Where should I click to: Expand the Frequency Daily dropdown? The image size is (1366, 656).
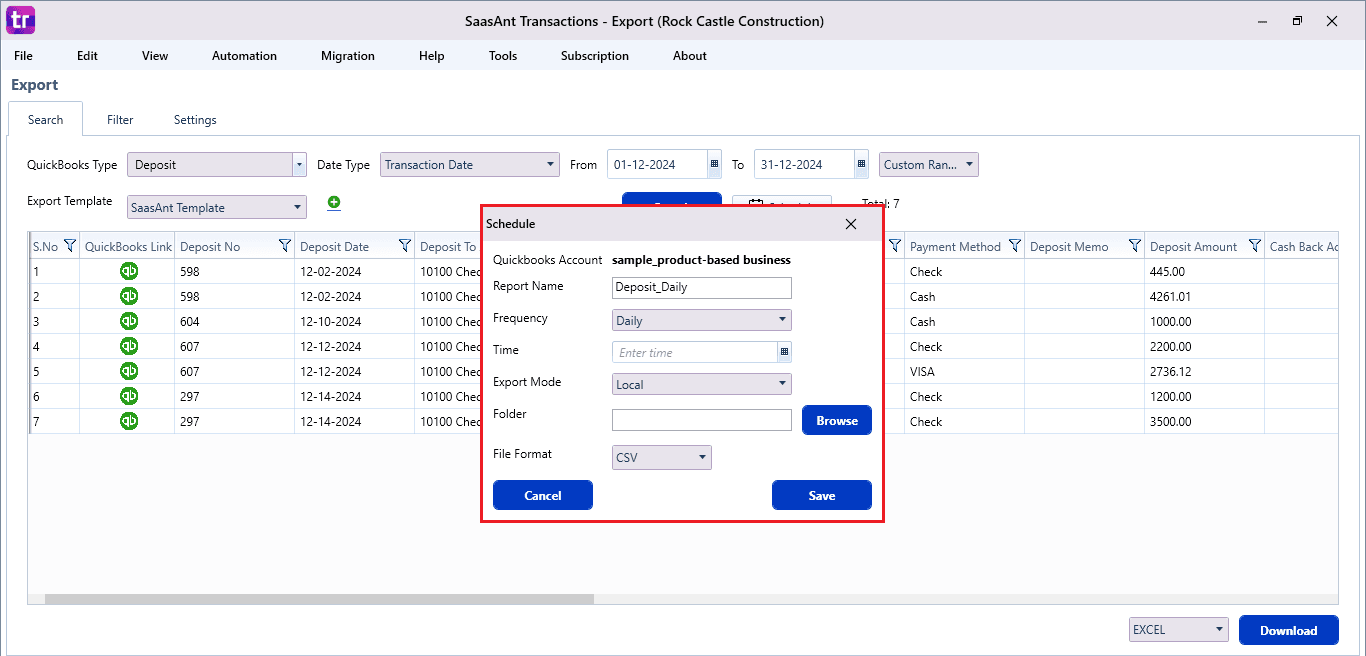tap(701, 320)
